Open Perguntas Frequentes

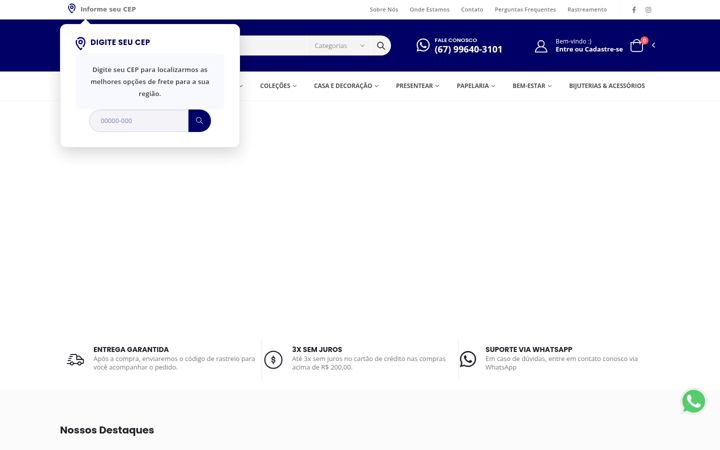click(x=525, y=10)
